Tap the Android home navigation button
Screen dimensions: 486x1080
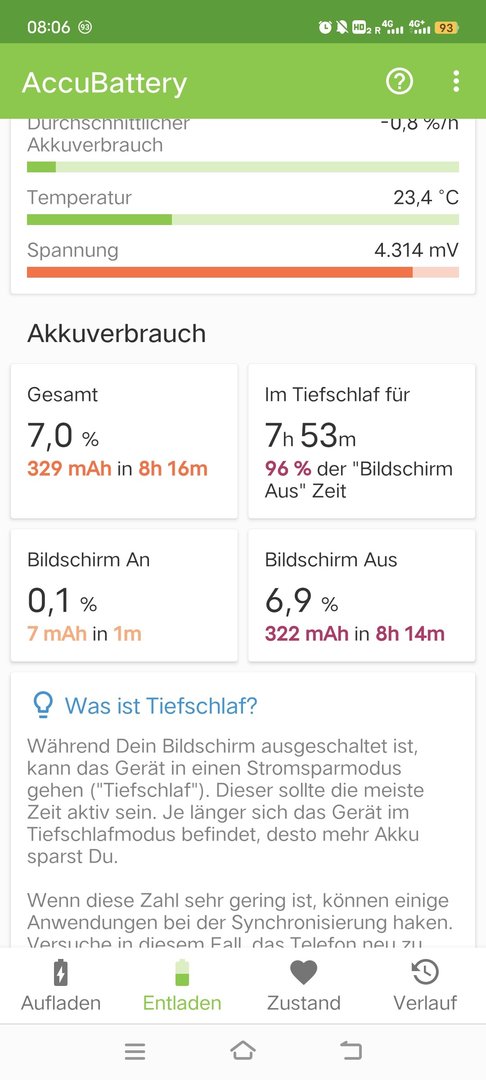coord(242,1050)
